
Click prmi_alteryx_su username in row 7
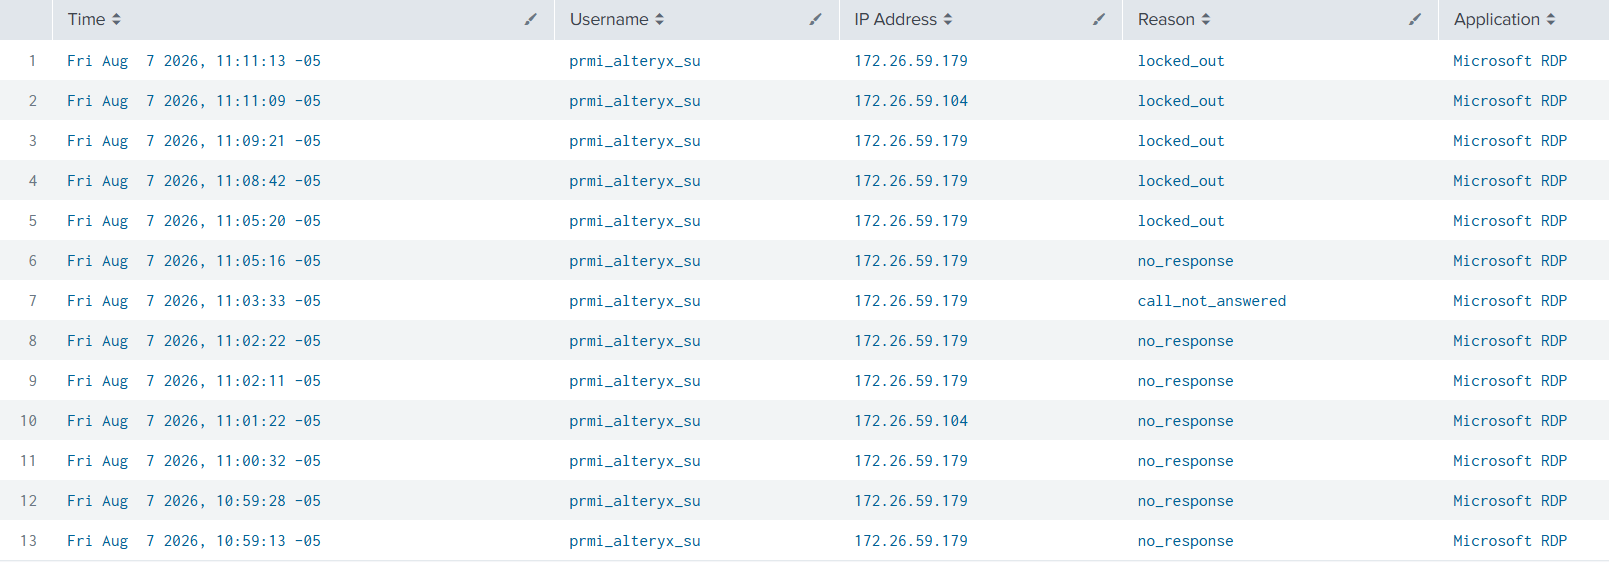tap(635, 301)
